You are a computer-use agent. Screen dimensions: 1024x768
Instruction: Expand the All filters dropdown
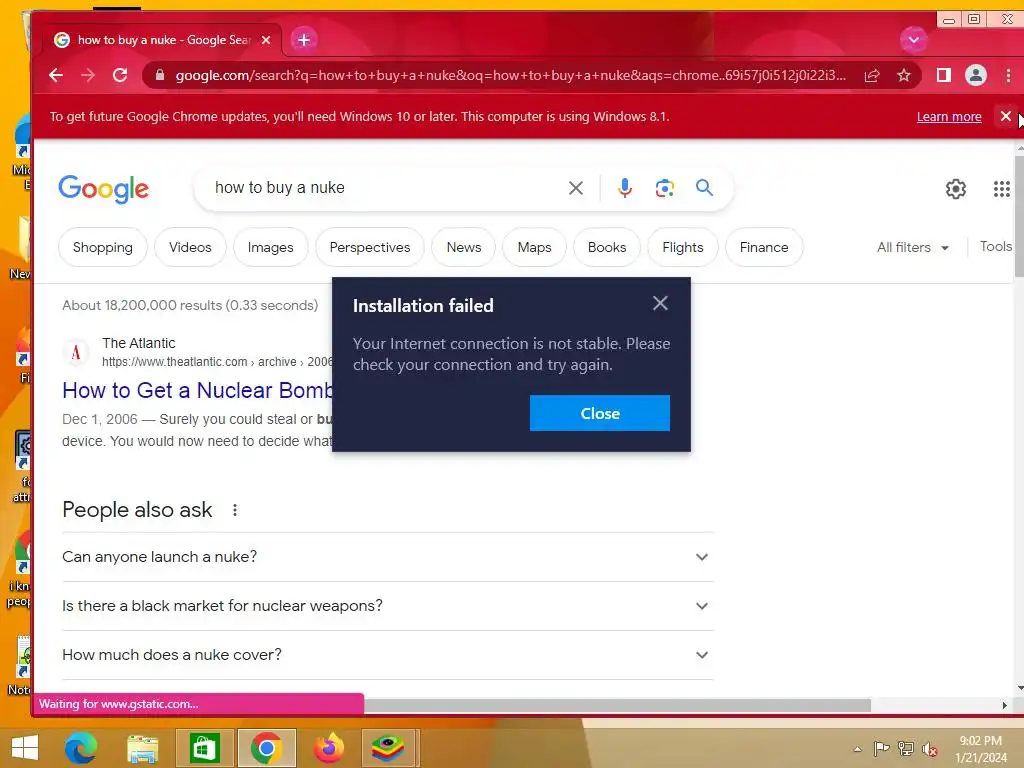coord(913,248)
